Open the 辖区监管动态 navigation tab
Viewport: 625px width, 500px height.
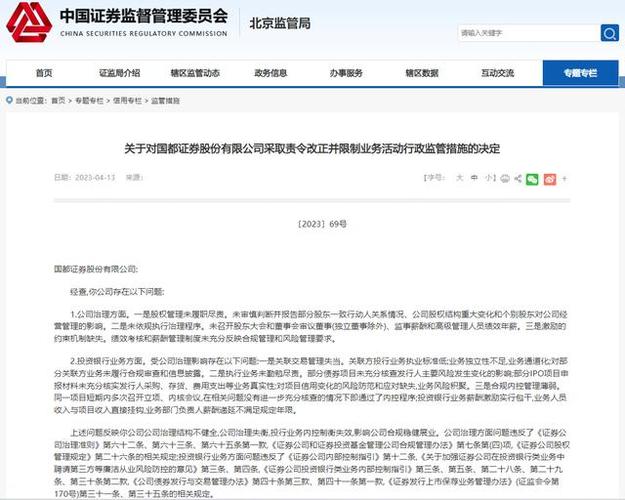click(195, 73)
